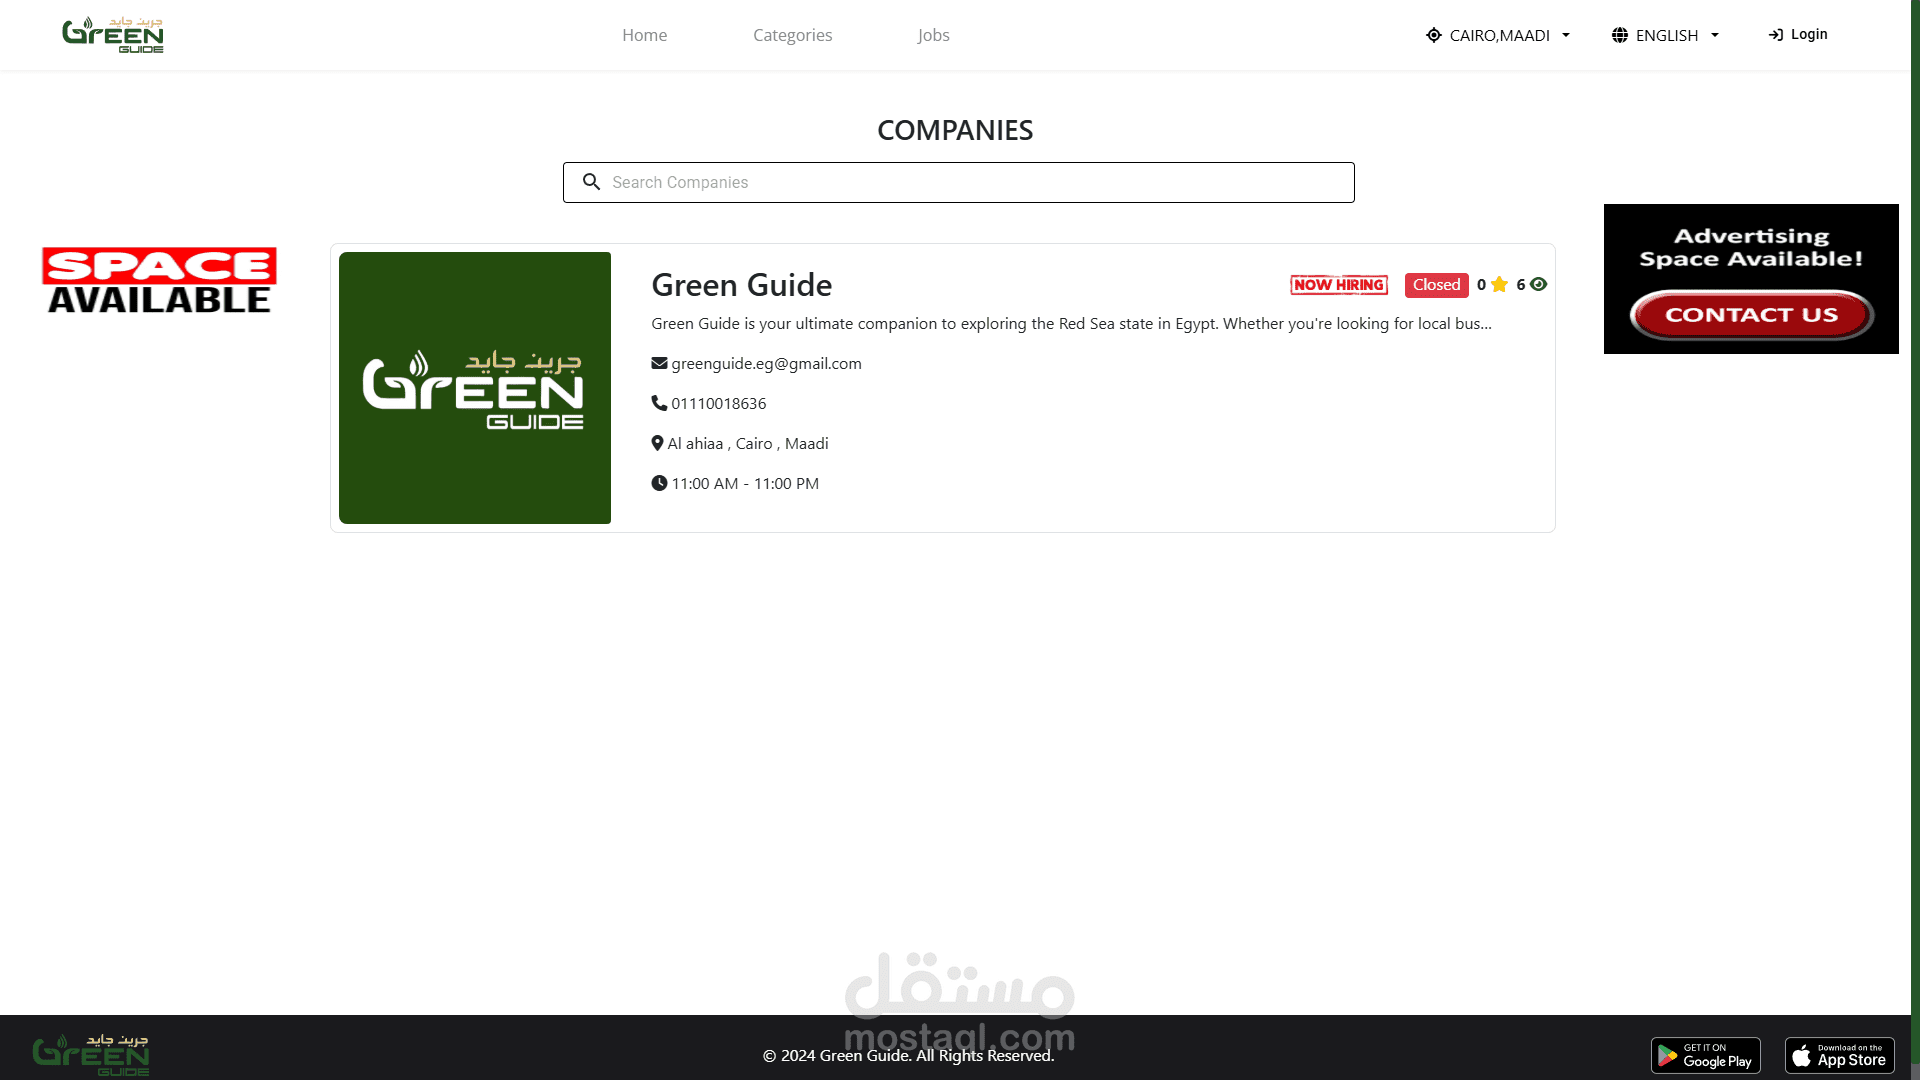
Task: Click the eye views icon
Action: click(1538, 285)
